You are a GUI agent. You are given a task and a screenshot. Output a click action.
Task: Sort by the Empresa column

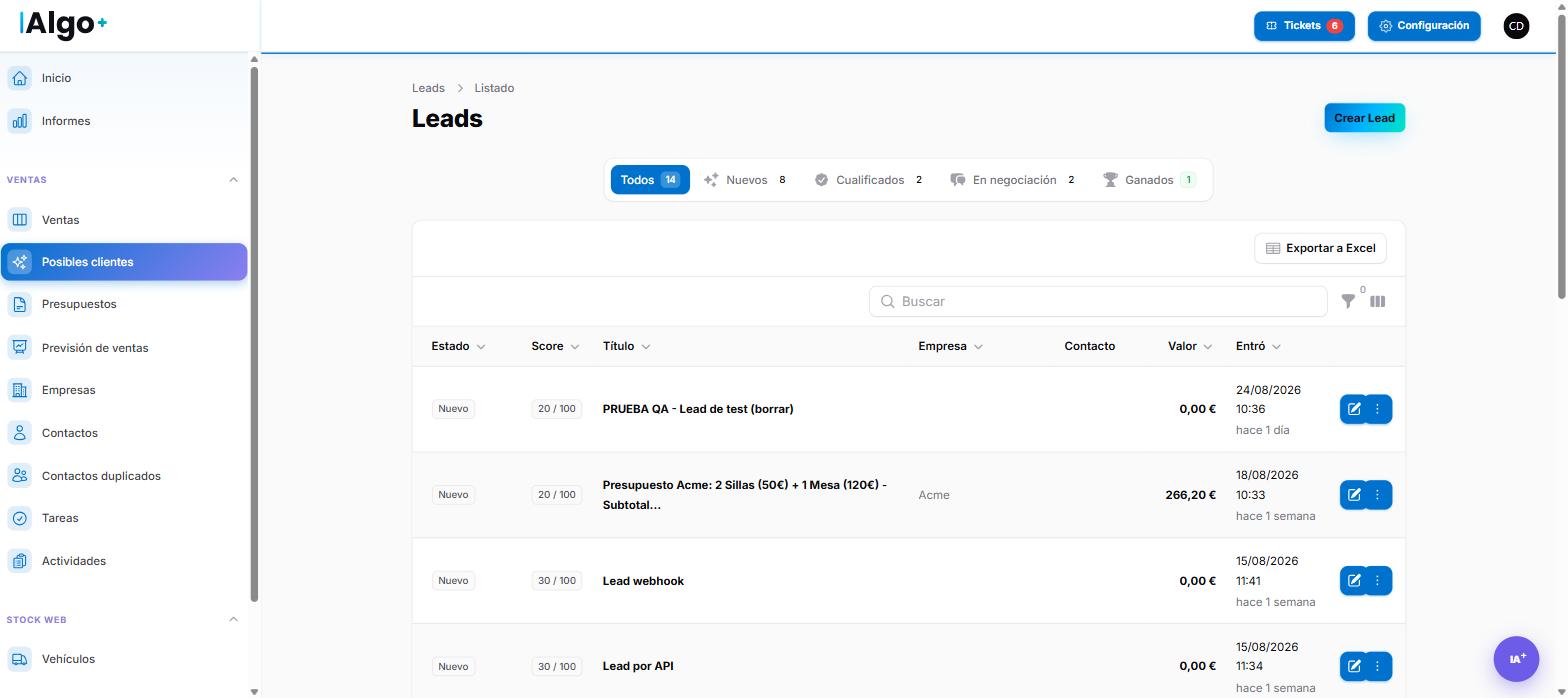pyautogui.click(x=950, y=346)
